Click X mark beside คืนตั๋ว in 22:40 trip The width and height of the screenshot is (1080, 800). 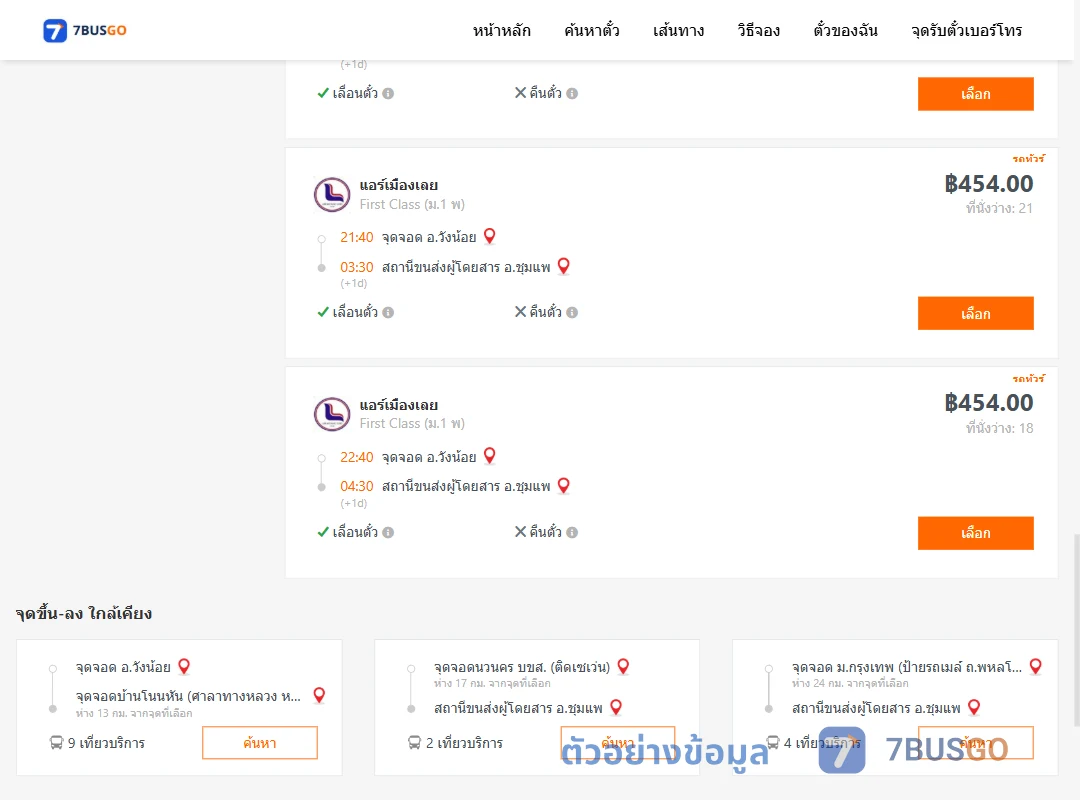point(521,532)
